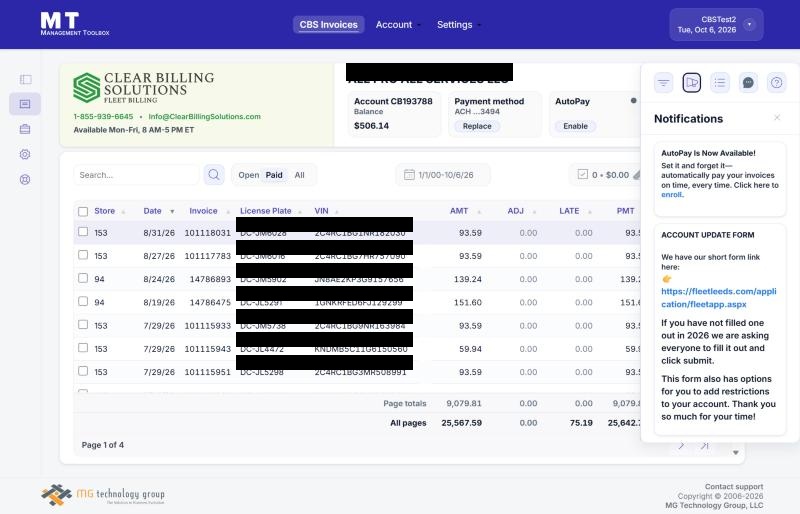
Task: Click Replace payment method button
Action: pos(477,126)
